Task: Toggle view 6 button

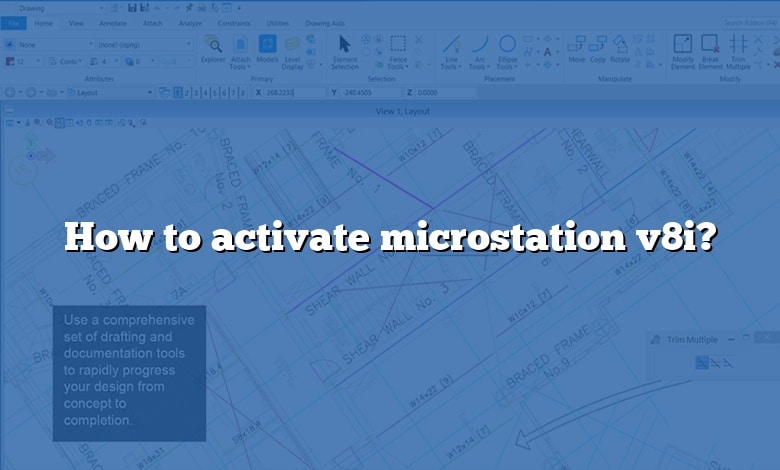Action: (x=224, y=93)
